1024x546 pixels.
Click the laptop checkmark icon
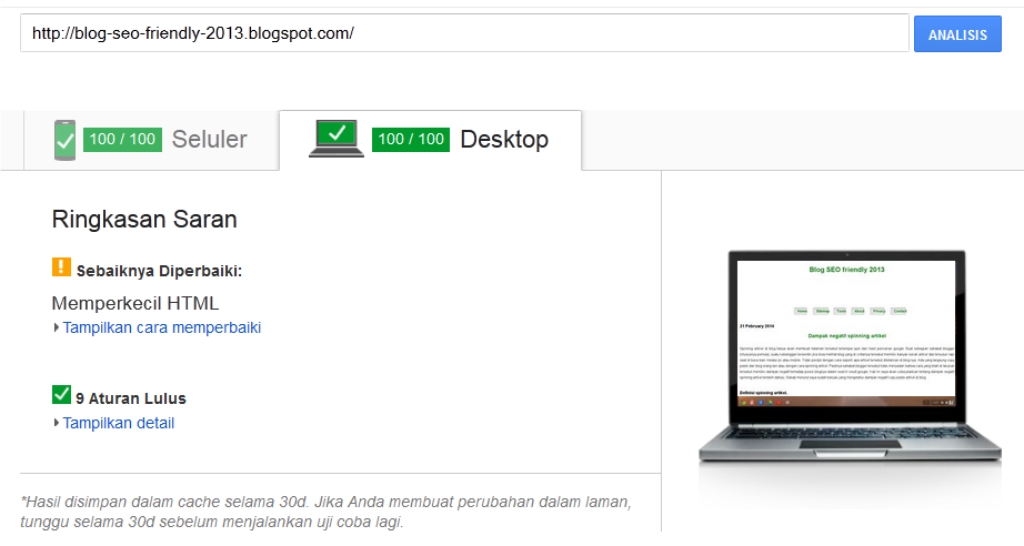pos(336,138)
